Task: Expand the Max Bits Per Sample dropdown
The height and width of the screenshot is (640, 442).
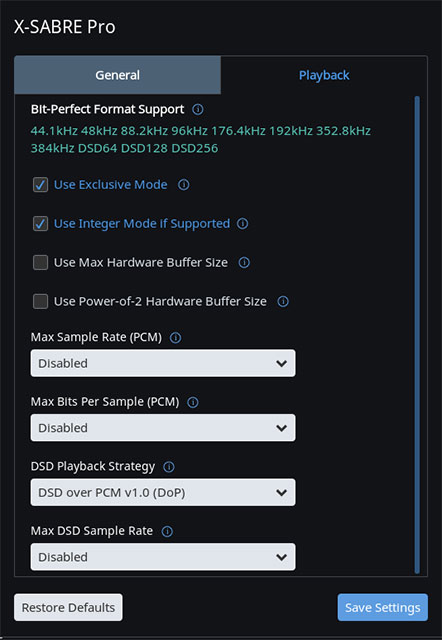Action: pos(163,428)
